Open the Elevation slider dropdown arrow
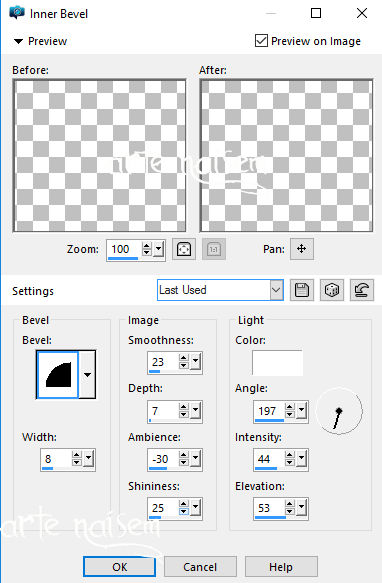Screen dimensions: 382x583 click(302, 508)
